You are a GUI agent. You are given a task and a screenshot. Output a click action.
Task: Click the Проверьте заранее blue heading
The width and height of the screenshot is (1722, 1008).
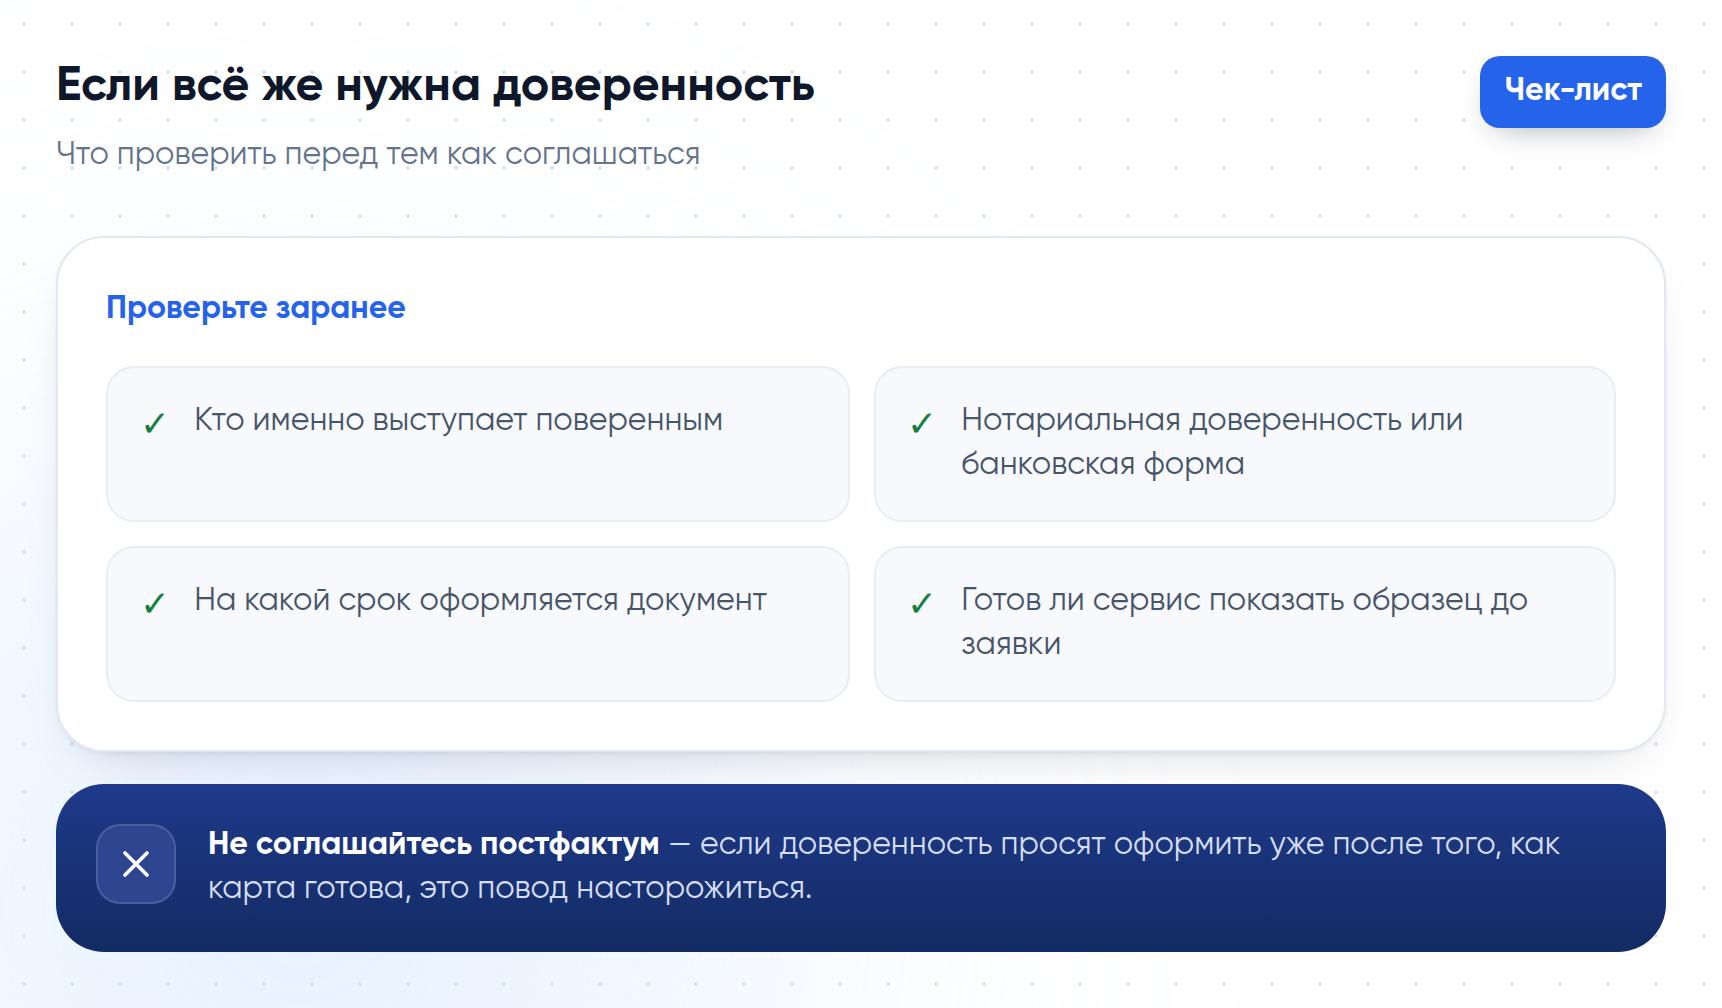click(x=256, y=308)
